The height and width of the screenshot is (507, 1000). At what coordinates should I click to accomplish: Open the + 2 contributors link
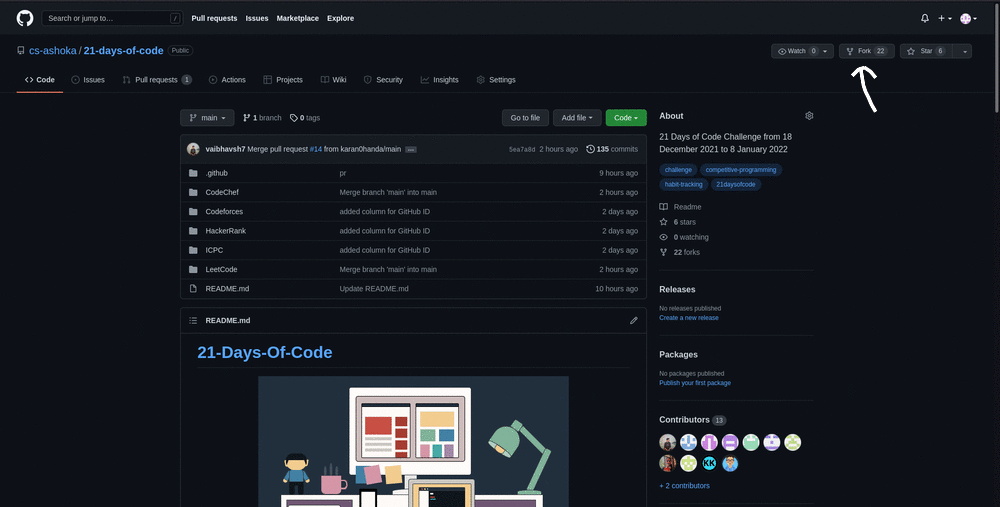(x=684, y=486)
